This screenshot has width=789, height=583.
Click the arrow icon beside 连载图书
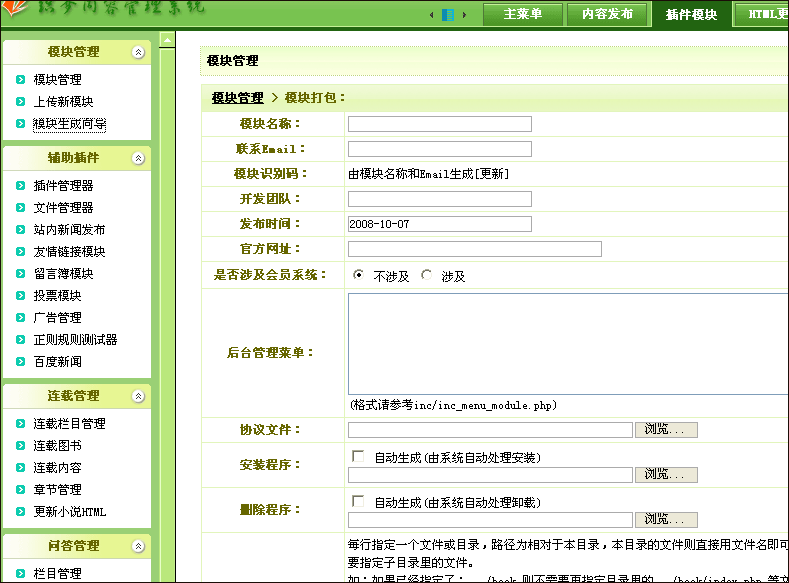20,446
